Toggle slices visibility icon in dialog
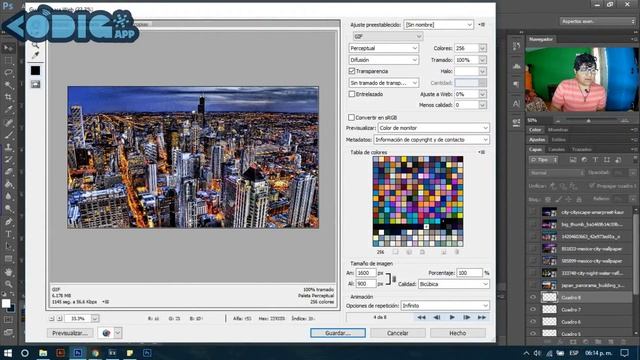The image size is (640, 360). (36, 84)
